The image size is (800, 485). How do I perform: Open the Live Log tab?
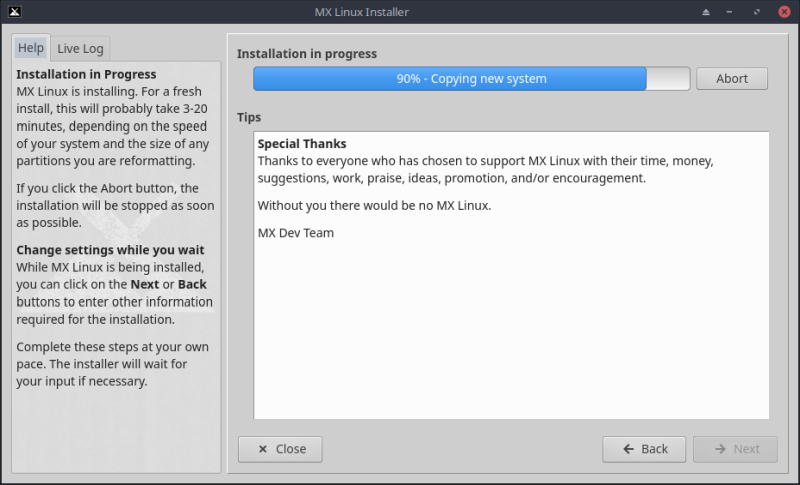(x=80, y=49)
